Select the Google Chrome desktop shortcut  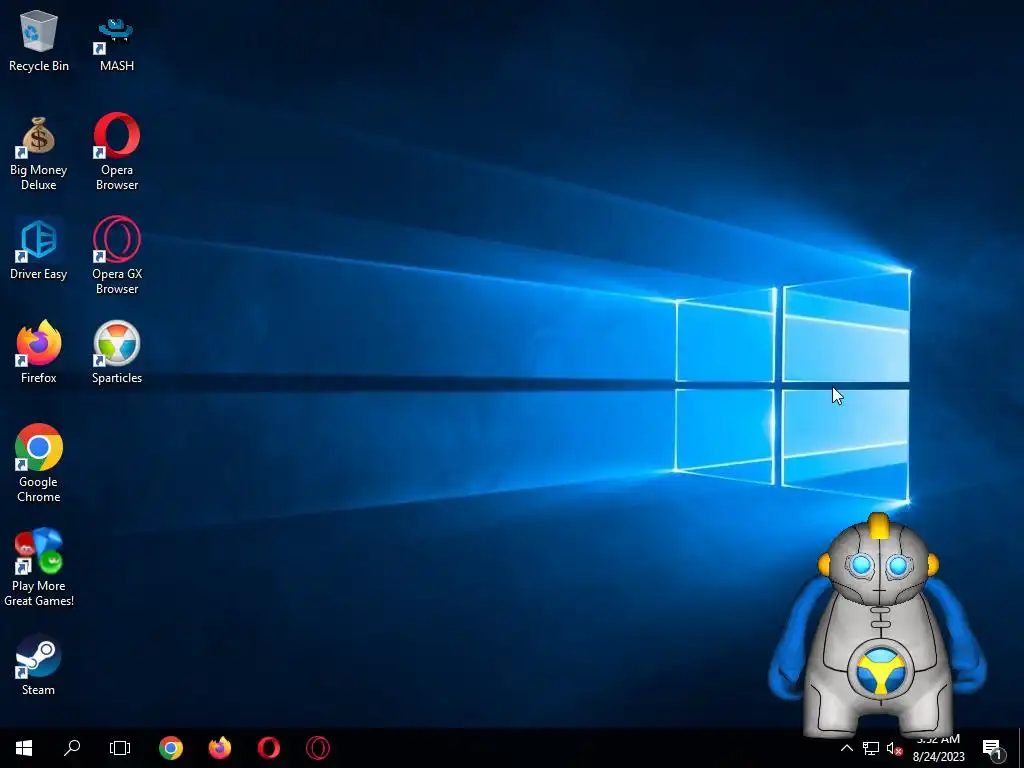click(x=39, y=464)
